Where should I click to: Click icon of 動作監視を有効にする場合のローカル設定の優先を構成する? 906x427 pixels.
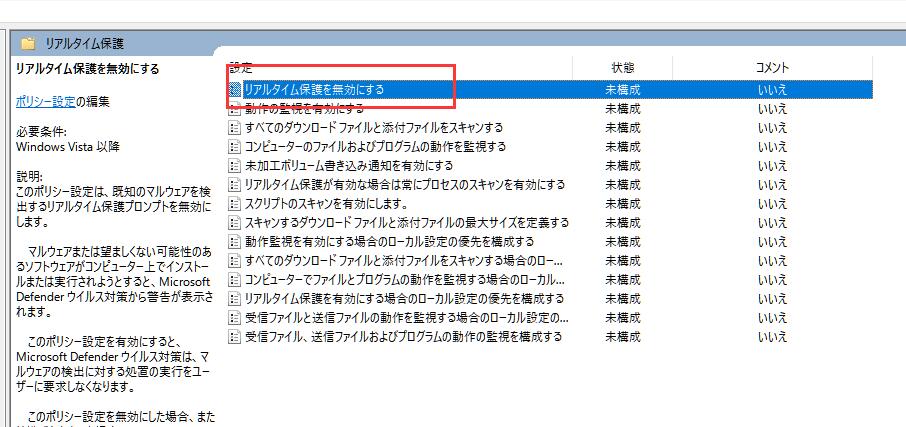pyautogui.click(x=235, y=242)
